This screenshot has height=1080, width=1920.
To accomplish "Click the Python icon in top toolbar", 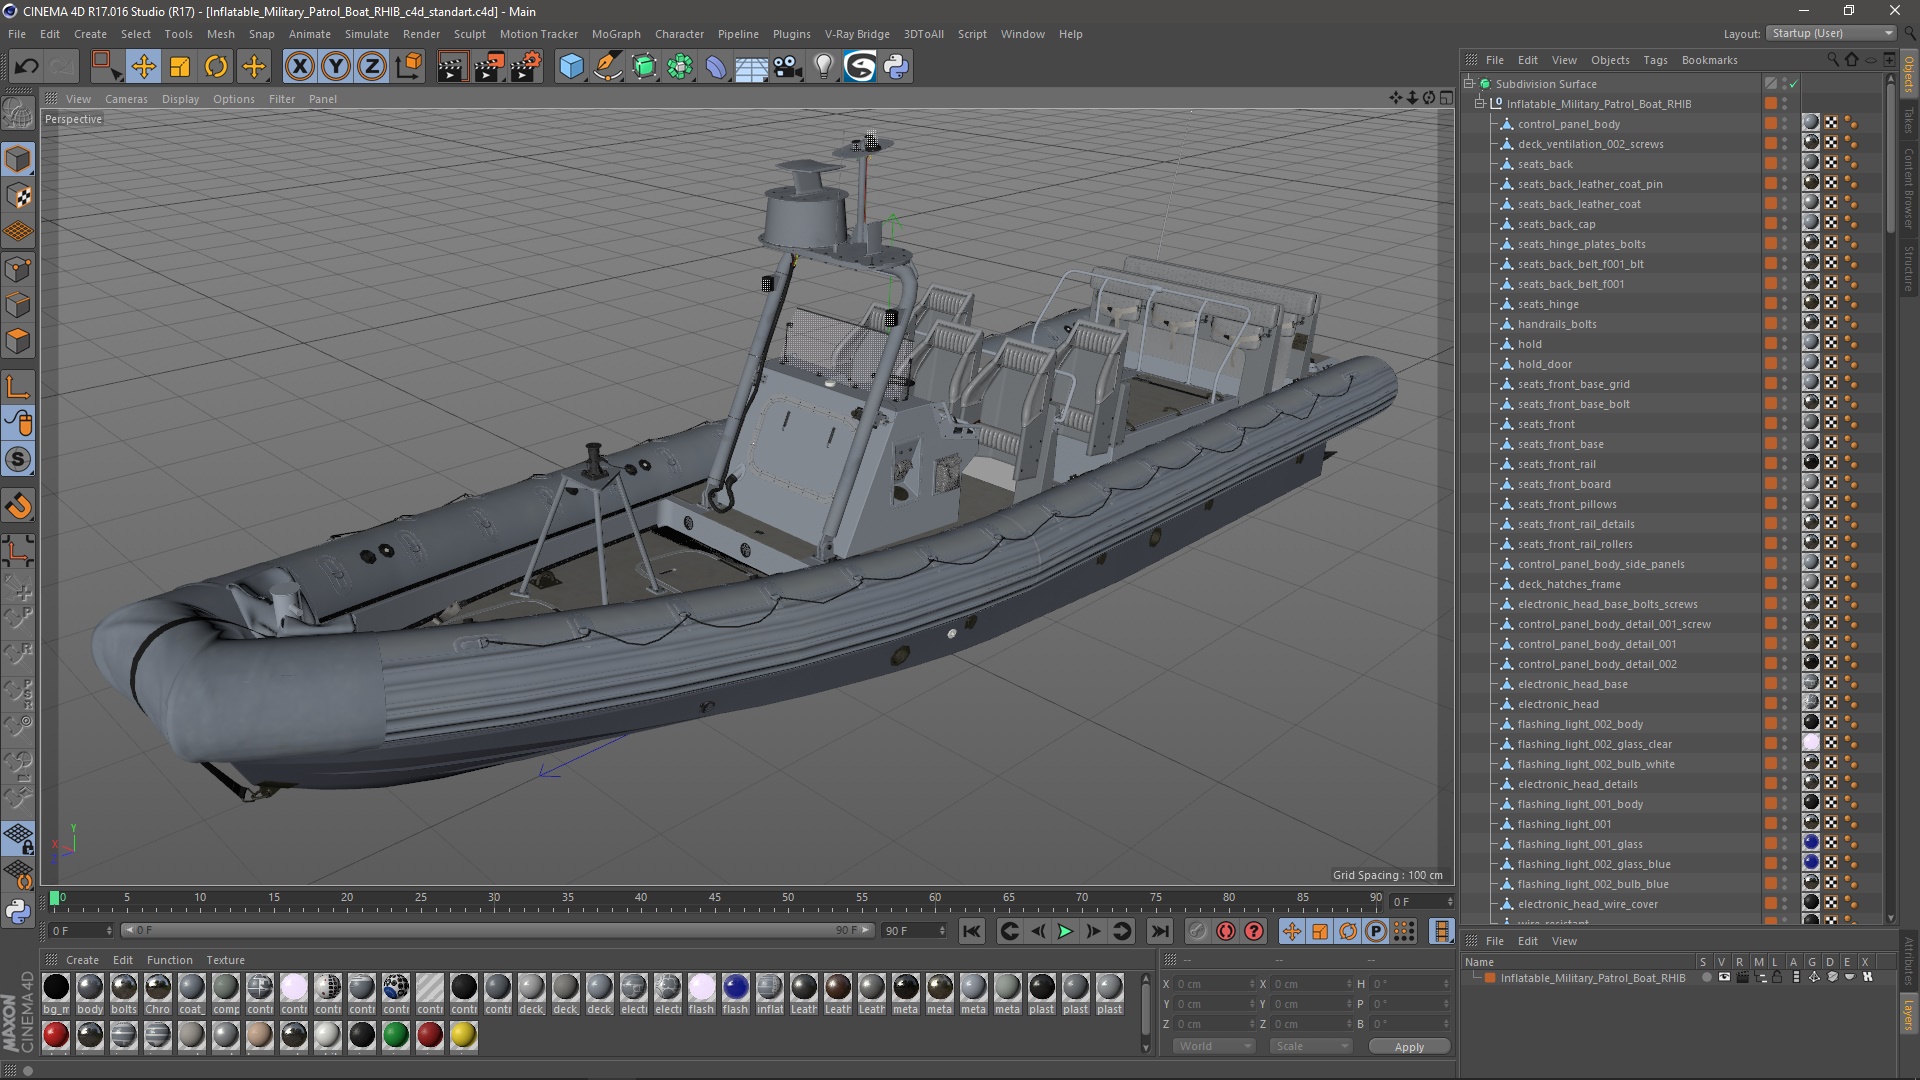I will pyautogui.click(x=896, y=67).
